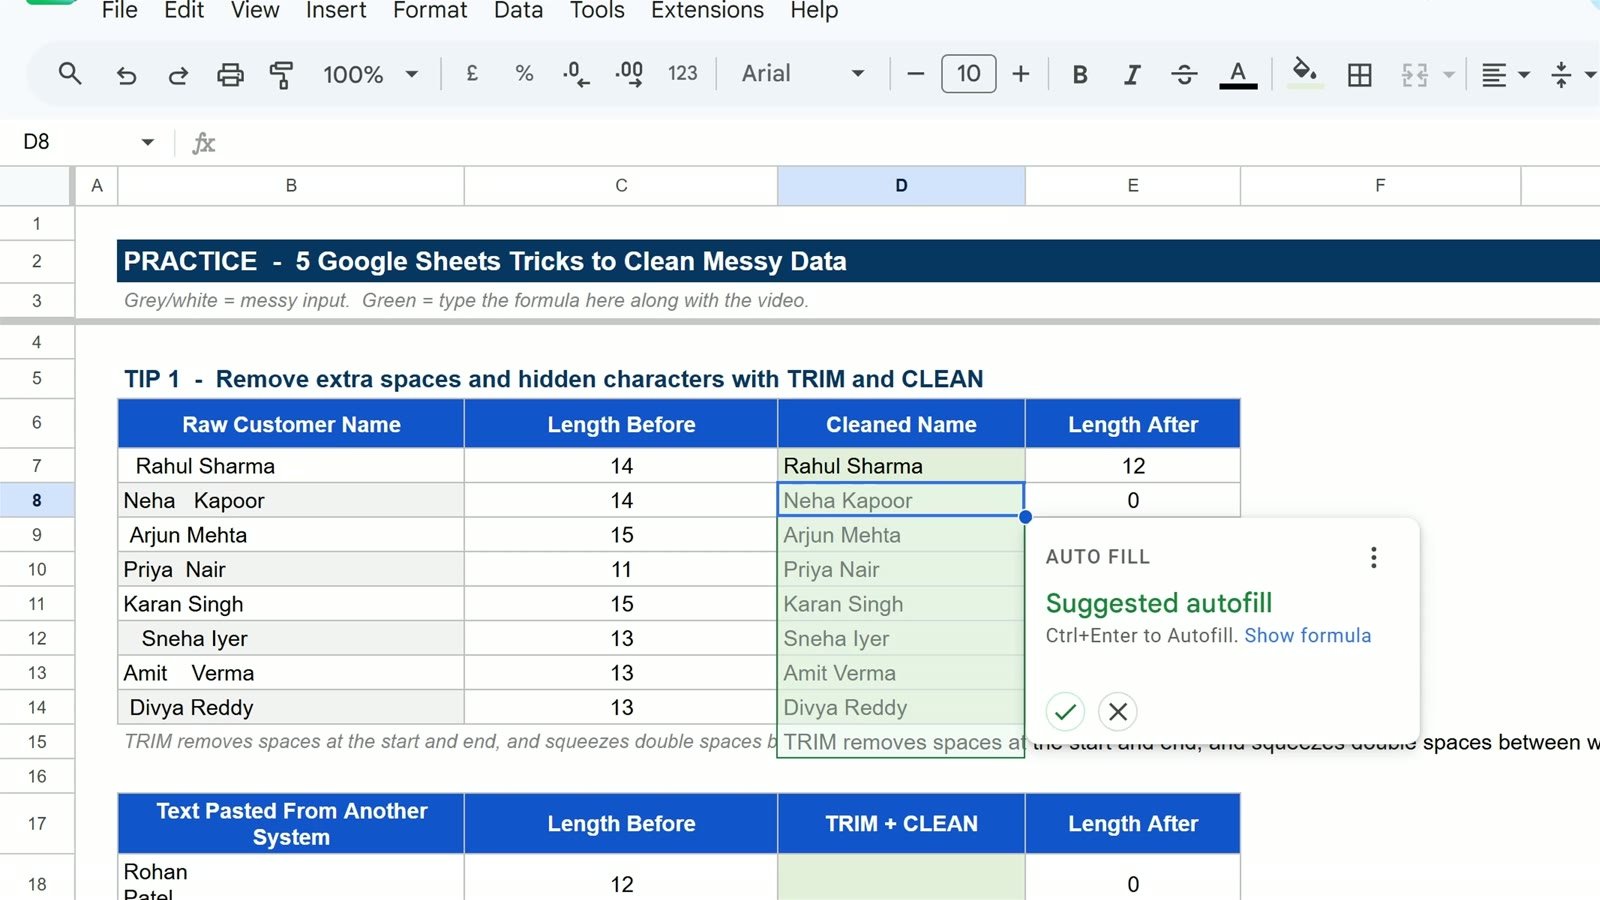Click the Raw Customer Name header cell
This screenshot has height=900, width=1600.
click(291, 424)
